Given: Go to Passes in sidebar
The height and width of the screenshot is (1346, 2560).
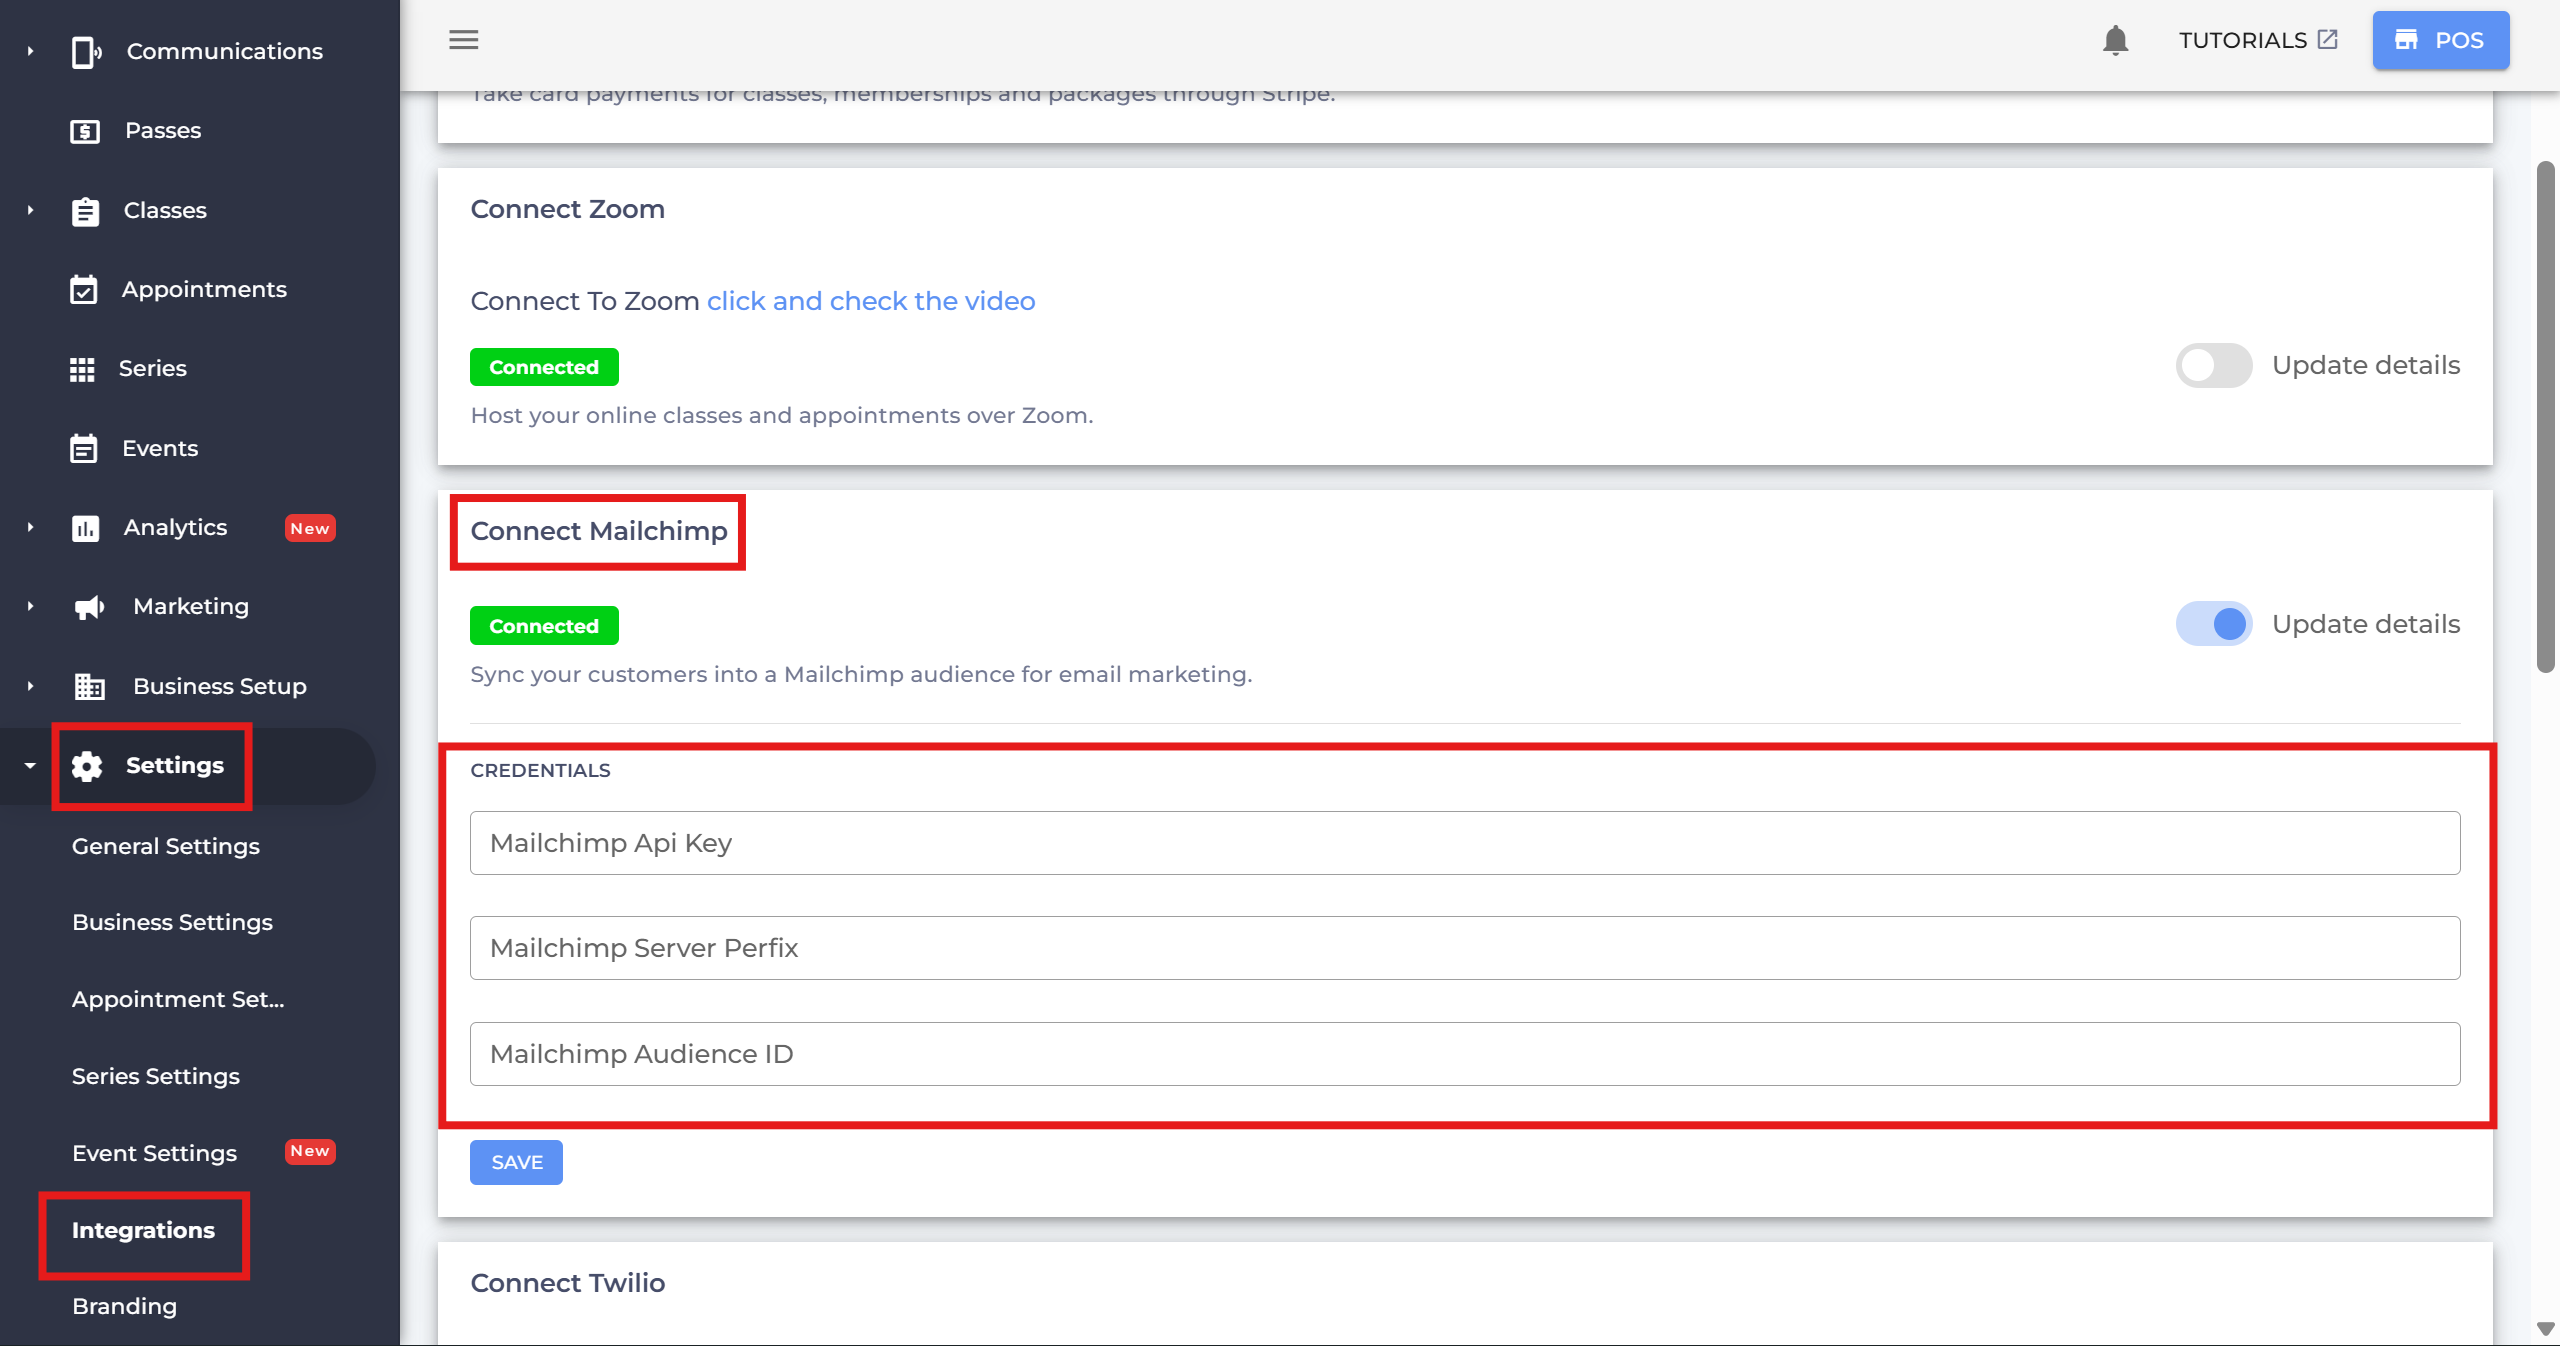Looking at the screenshot, I should [163, 130].
